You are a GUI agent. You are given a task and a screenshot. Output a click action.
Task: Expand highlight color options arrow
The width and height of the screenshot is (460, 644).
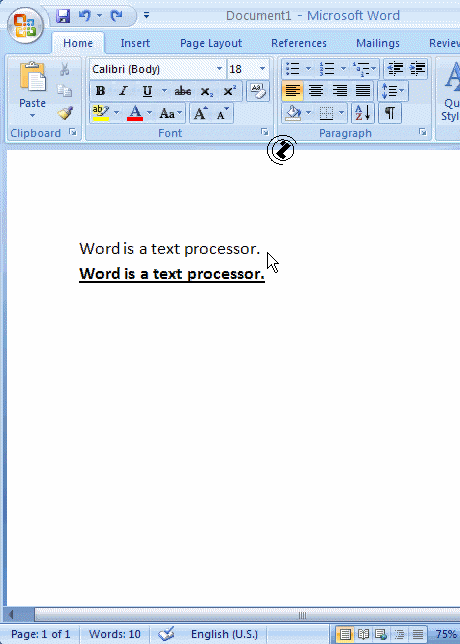tap(116, 113)
